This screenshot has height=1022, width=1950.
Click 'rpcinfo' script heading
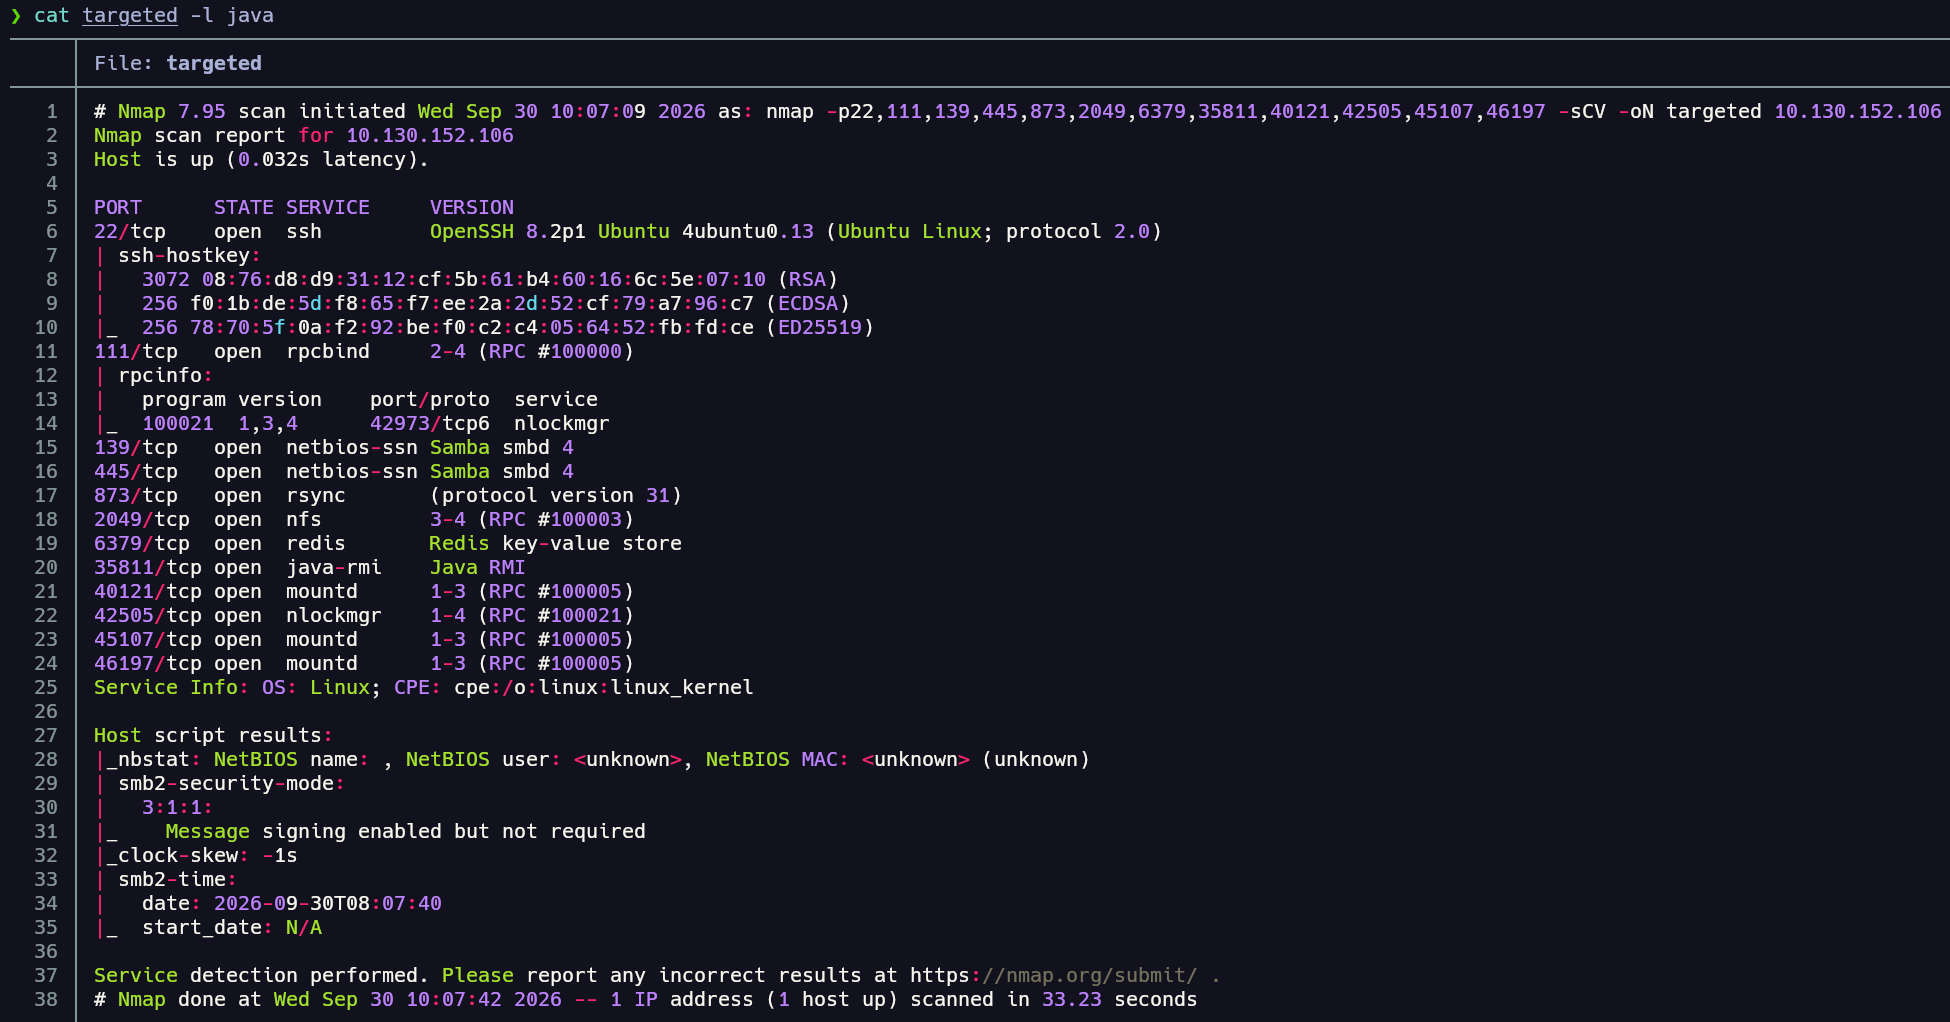coord(160,375)
